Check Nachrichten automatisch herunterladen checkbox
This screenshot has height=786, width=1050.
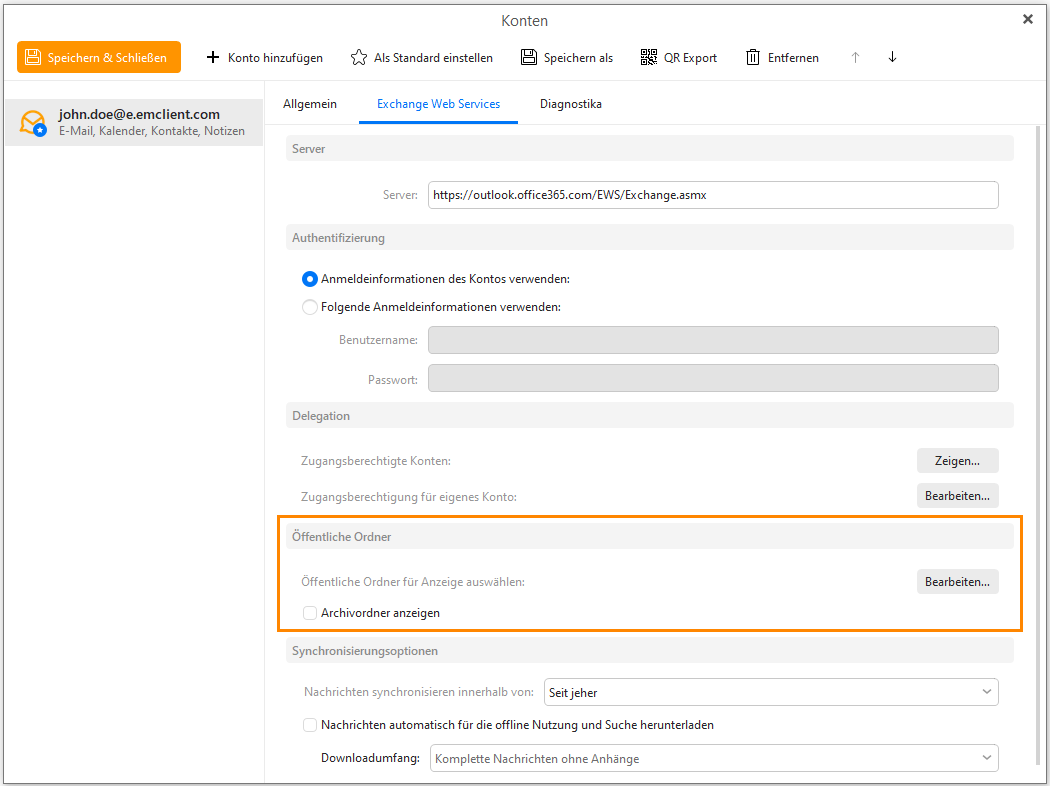[x=310, y=725]
